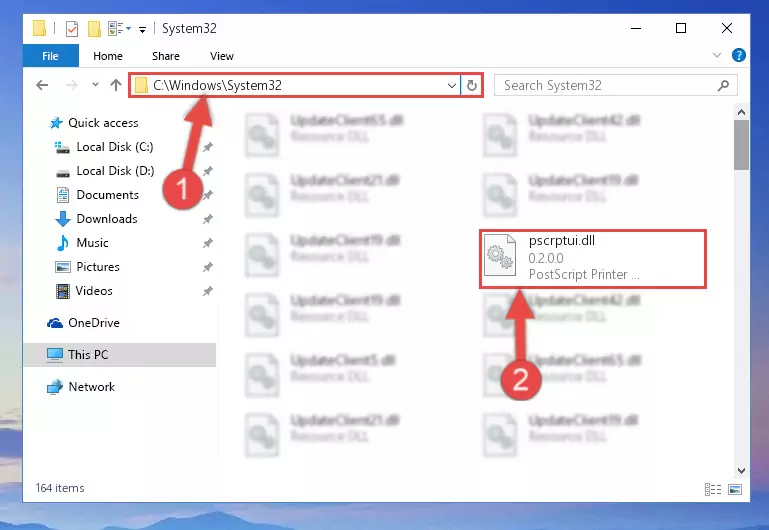Switch to the Home ribbon tab

pyautogui.click(x=108, y=56)
